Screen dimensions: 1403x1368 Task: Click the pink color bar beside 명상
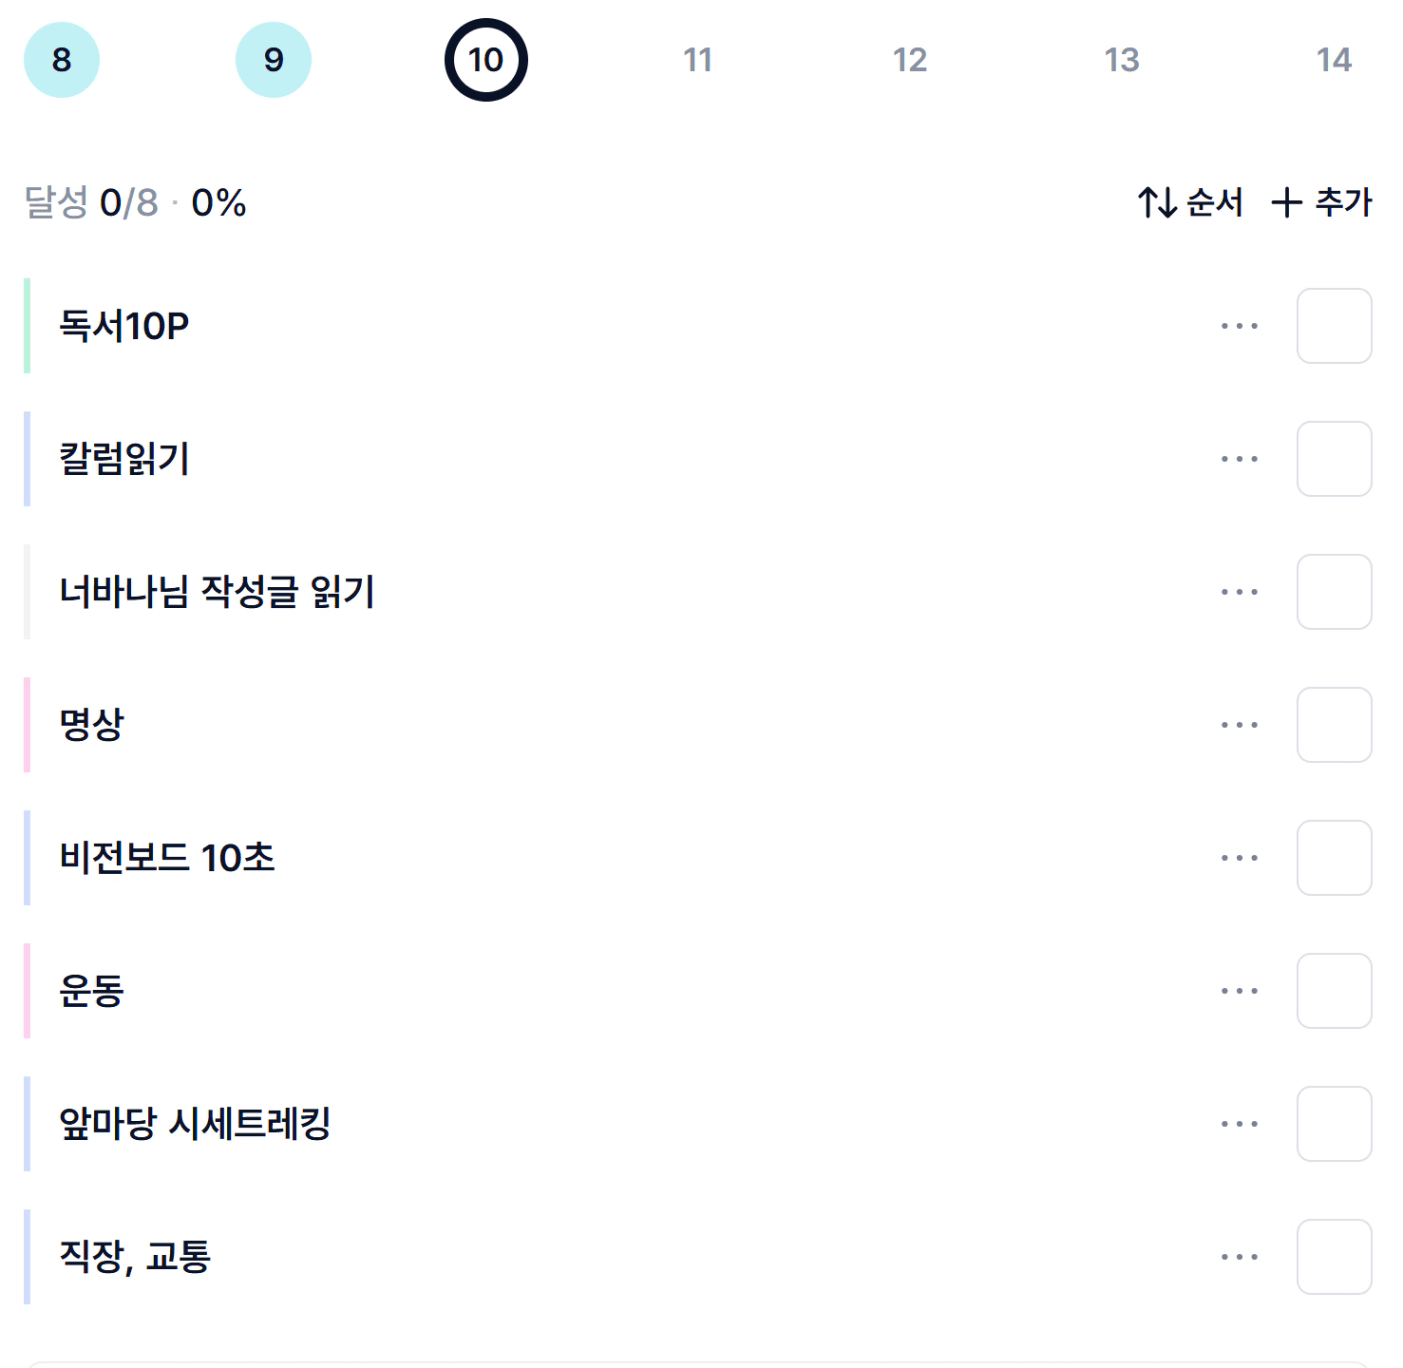27,725
